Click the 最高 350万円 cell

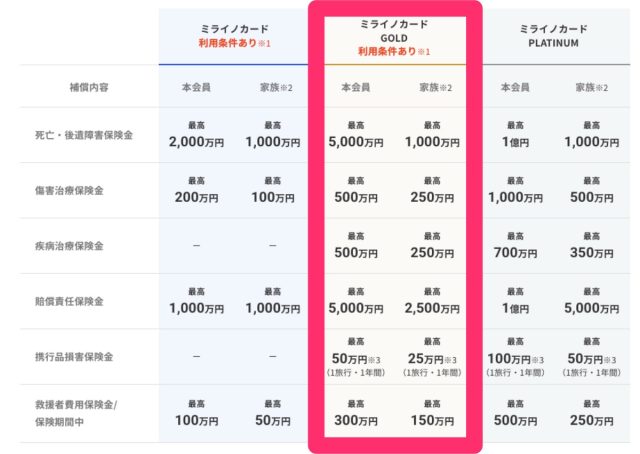(592, 246)
